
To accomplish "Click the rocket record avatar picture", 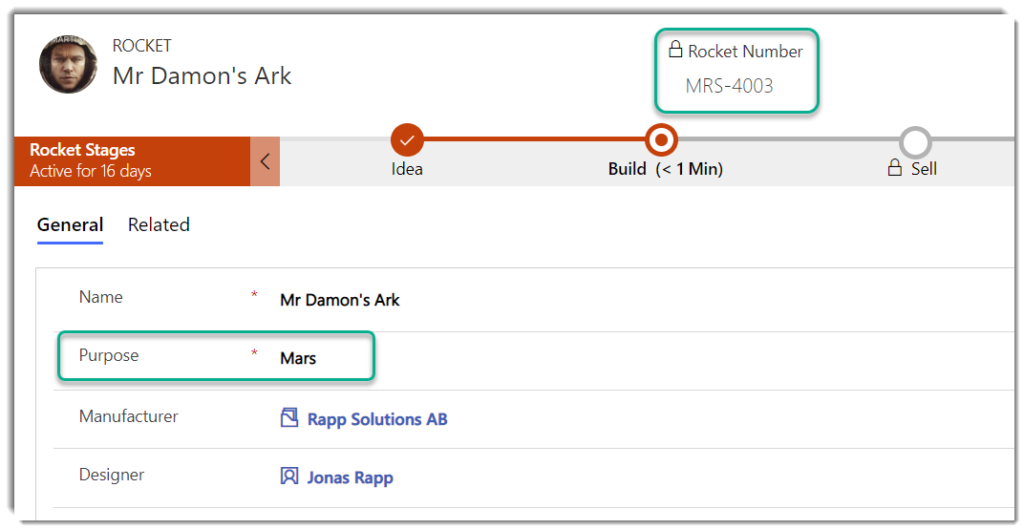I will point(68,64).
